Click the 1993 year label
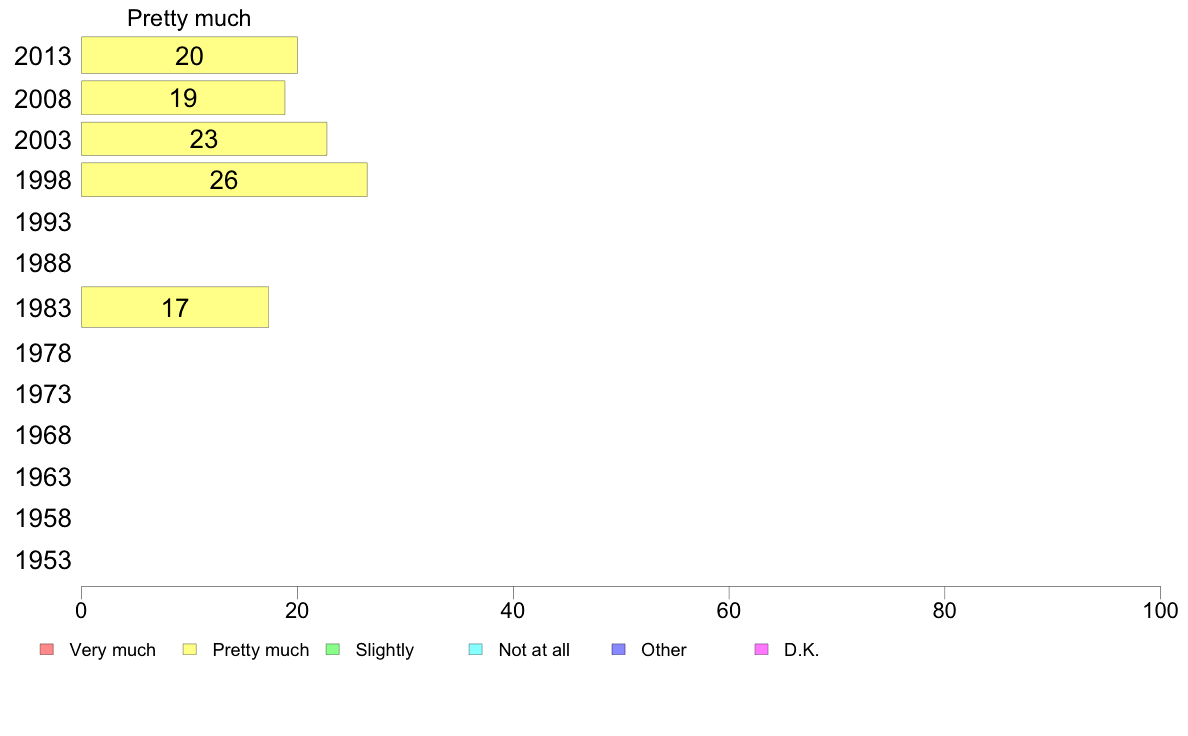The height and width of the screenshot is (736, 1188). [x=43, y=222]
